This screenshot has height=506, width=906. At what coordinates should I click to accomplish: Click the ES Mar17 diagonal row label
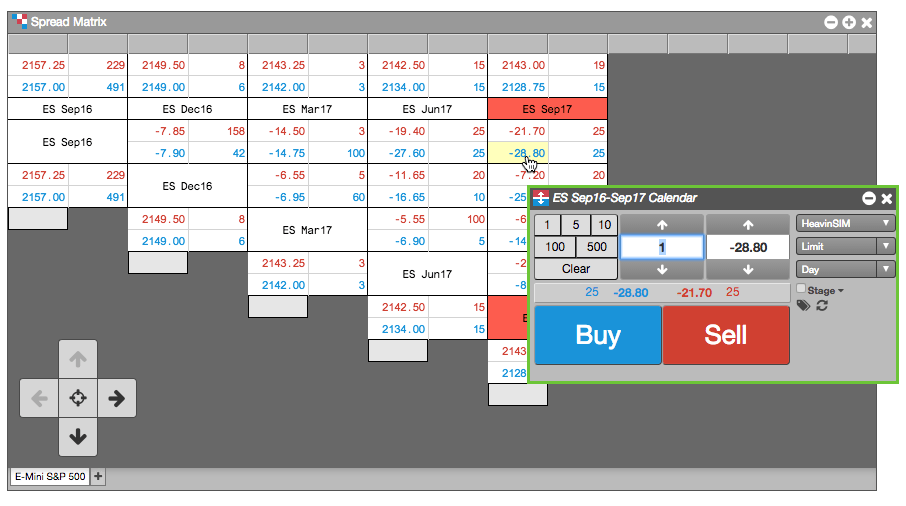pyautogui.click(x=307, y=230)
